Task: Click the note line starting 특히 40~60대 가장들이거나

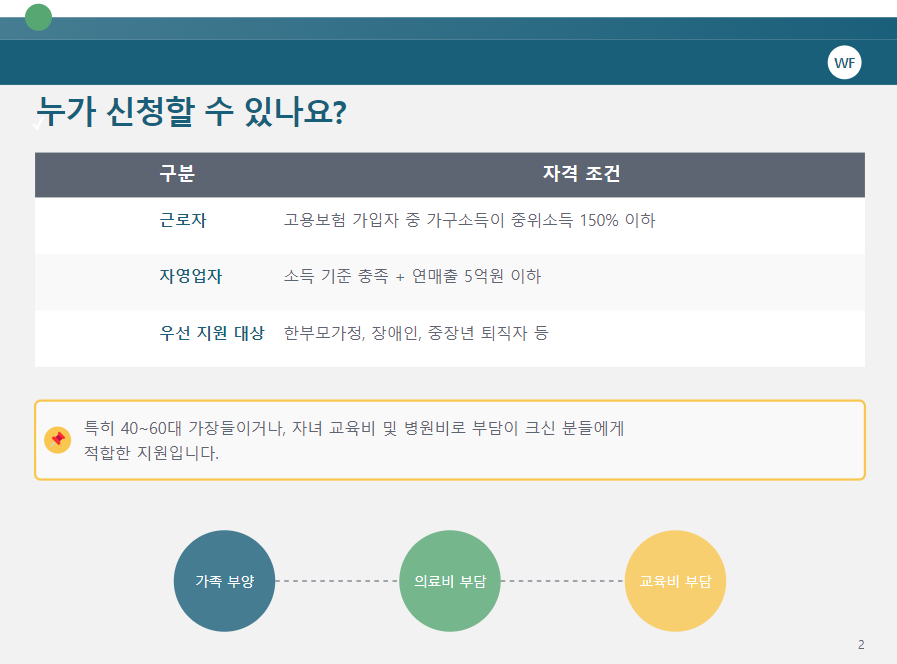Action: pos(354,428)
